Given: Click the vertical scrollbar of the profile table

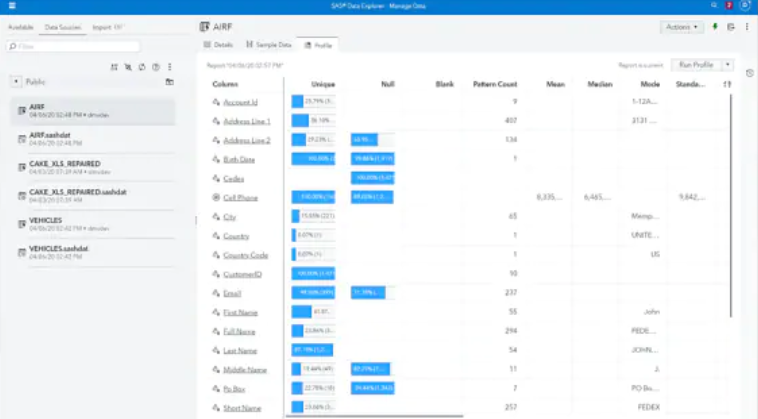Looking at the screenshot, I should click(x=731, y=206).
